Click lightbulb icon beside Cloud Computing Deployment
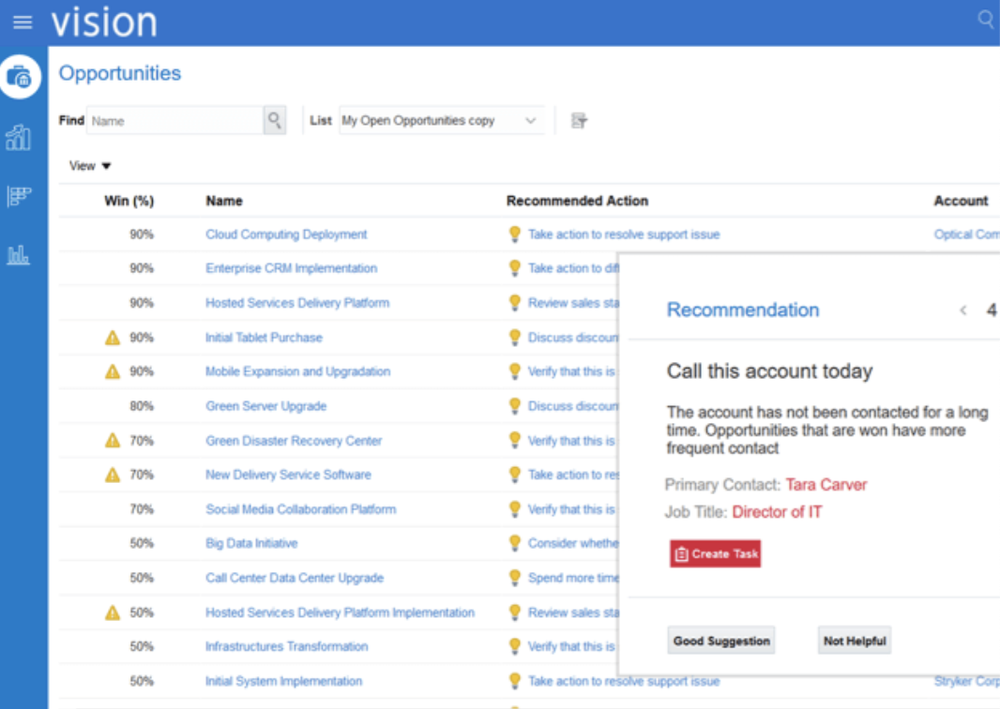 click(515, 233)
